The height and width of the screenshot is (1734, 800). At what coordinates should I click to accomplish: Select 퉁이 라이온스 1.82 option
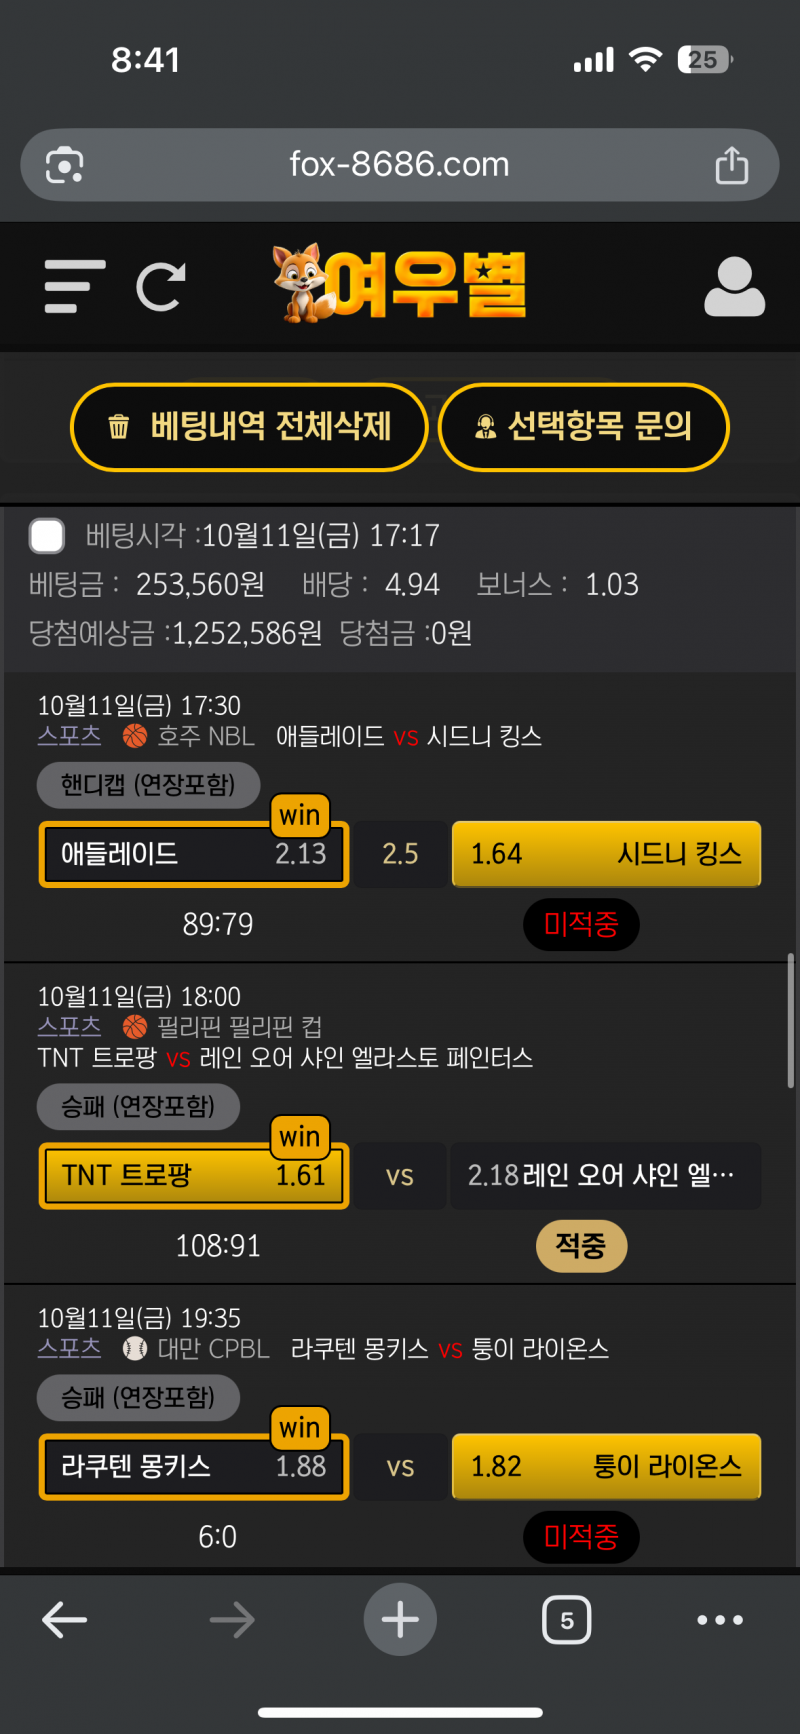[606, 1467]
